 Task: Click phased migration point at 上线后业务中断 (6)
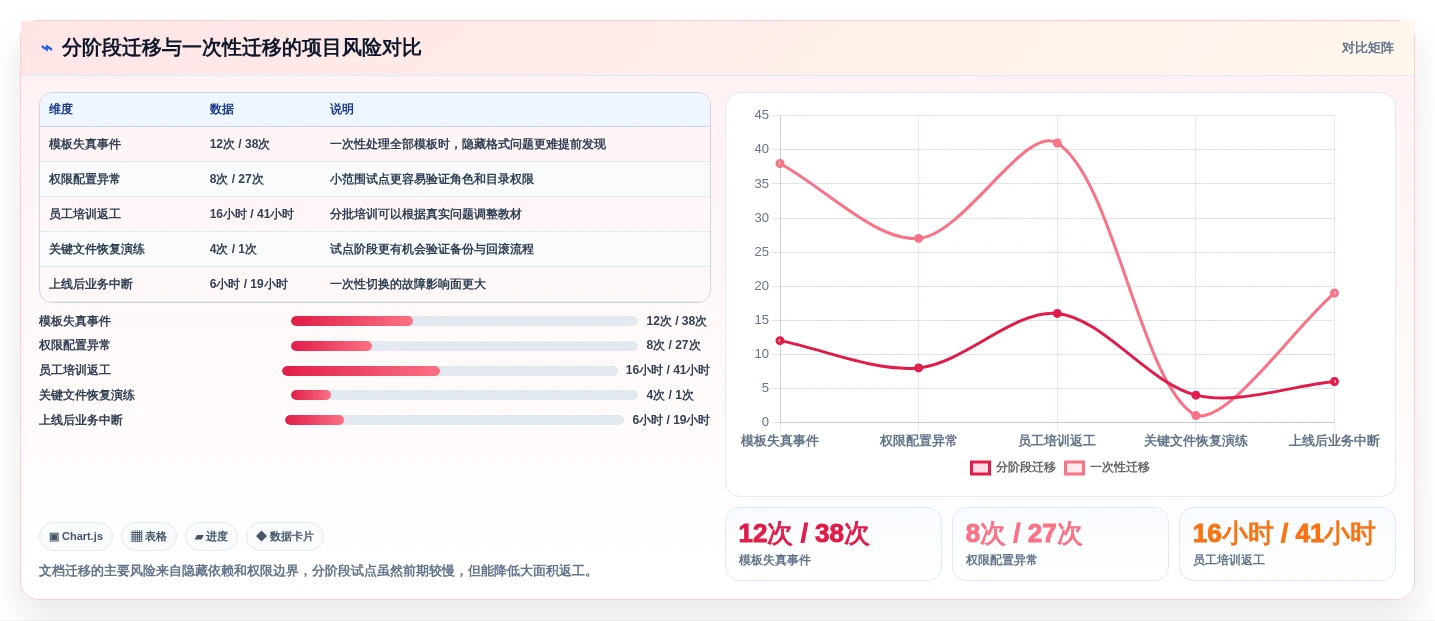pyautogui.click(x=1334, y=381)
